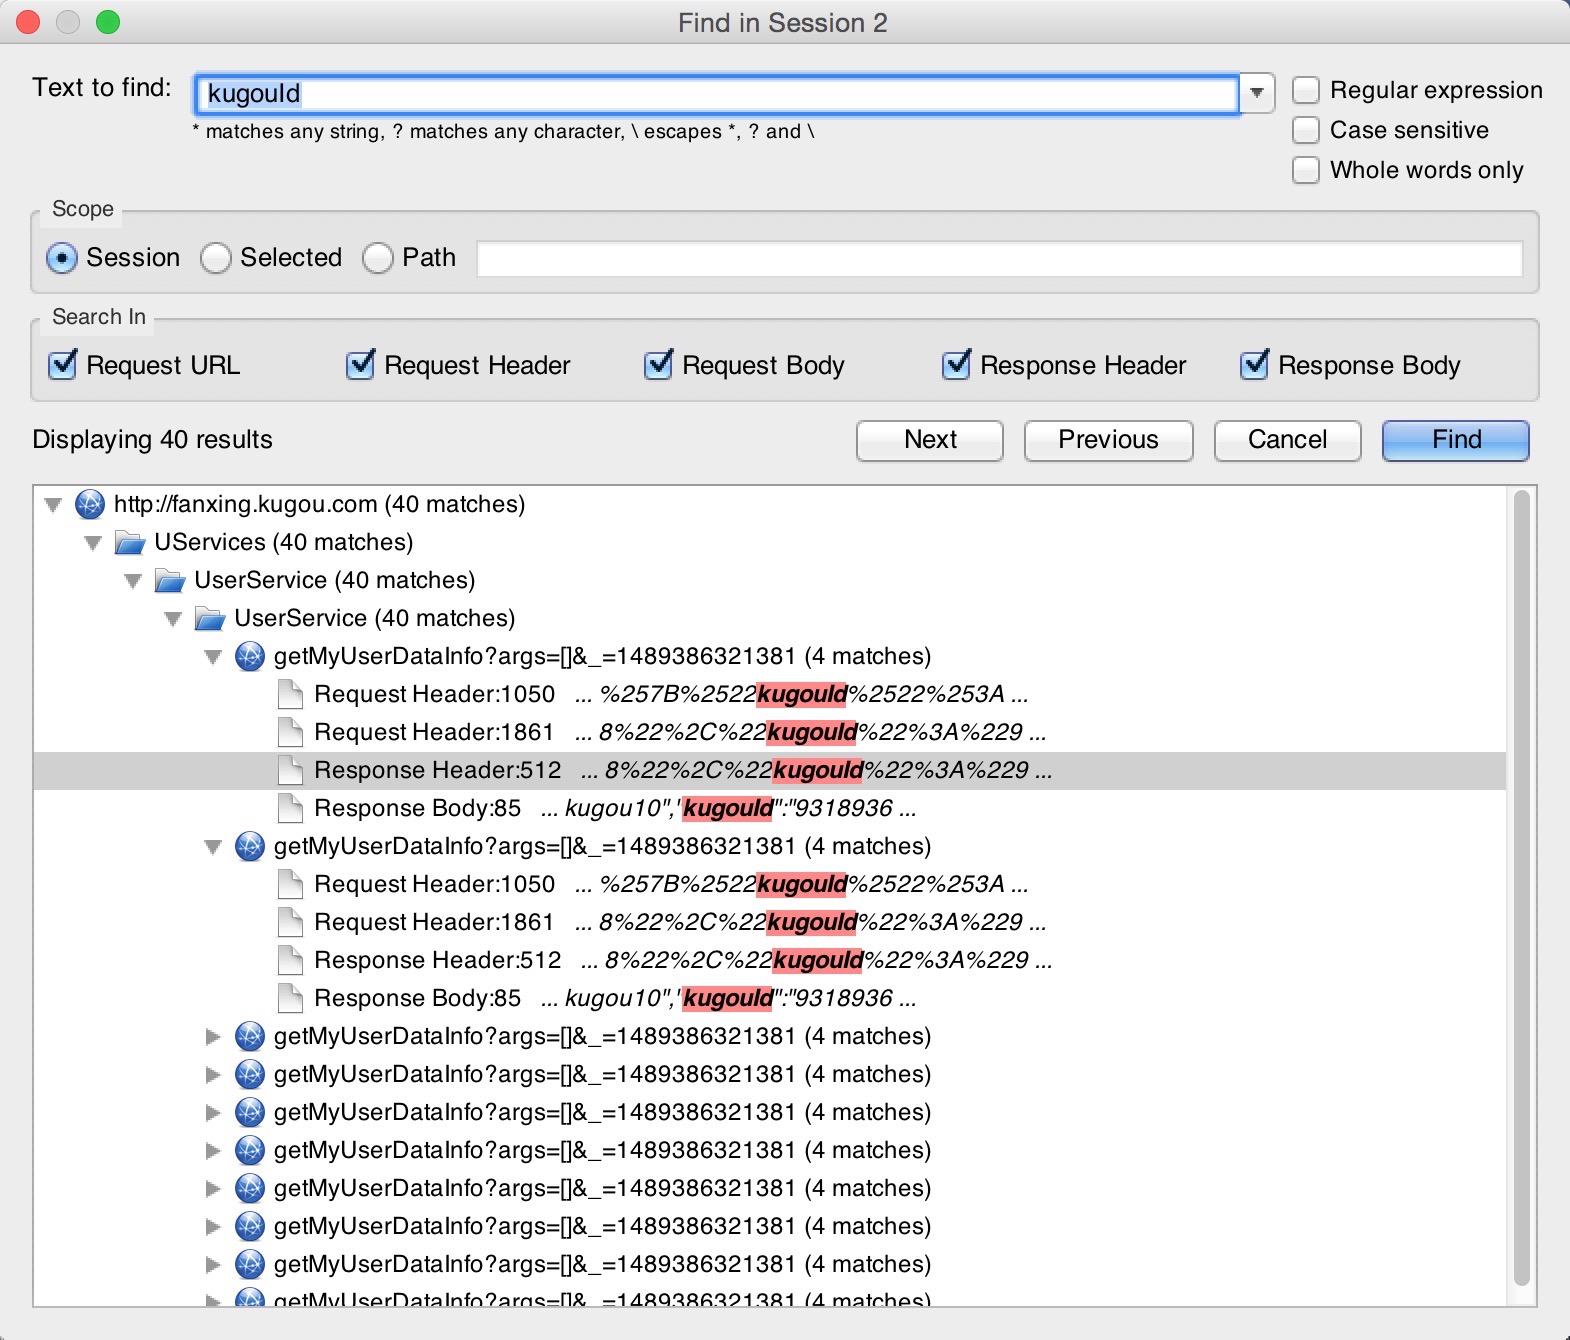Select the Session scope radio button
Screen dimensions: 1570x1340
tap(62, 258)
